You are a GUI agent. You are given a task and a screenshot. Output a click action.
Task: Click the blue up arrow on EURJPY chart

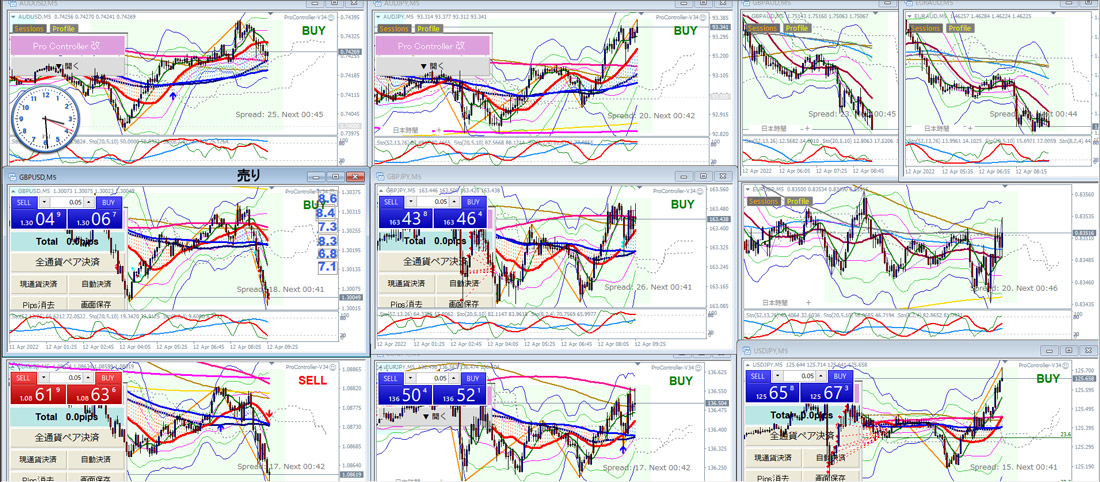(x=622, y=451)
